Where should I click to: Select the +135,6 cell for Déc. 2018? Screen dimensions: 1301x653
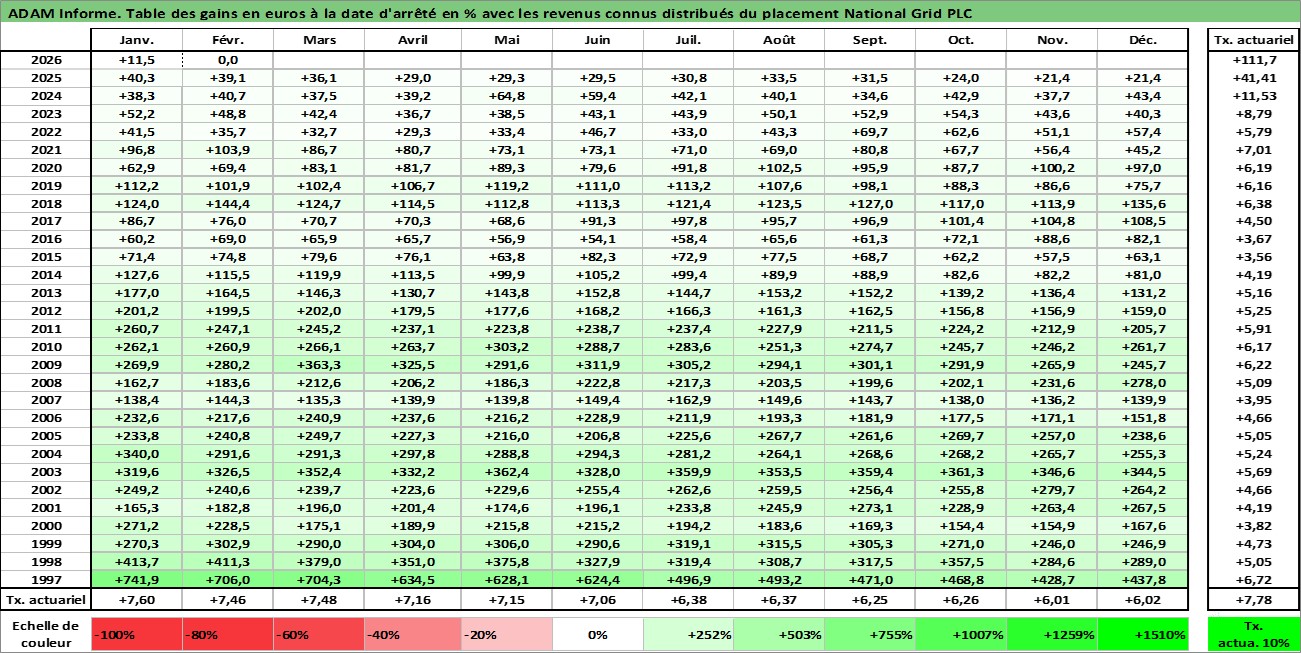[1142, 204]
